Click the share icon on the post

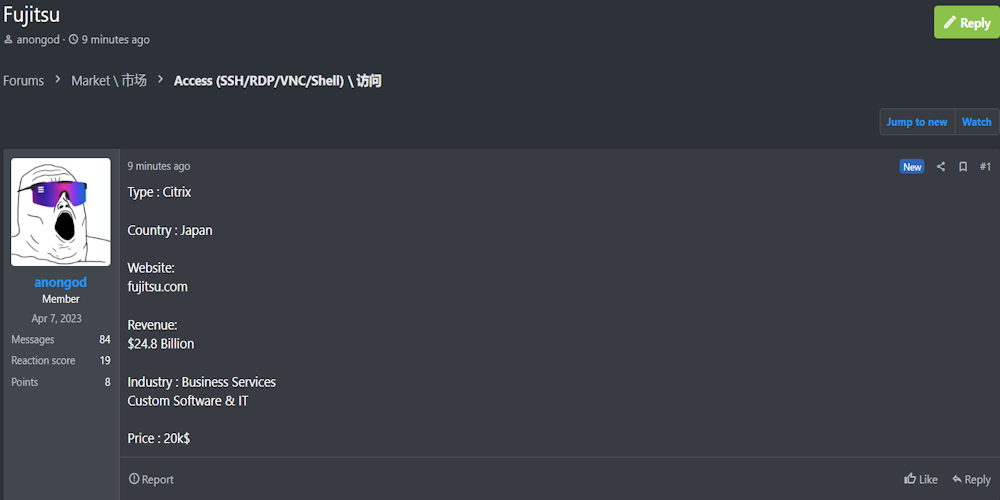tap(940, 167)
